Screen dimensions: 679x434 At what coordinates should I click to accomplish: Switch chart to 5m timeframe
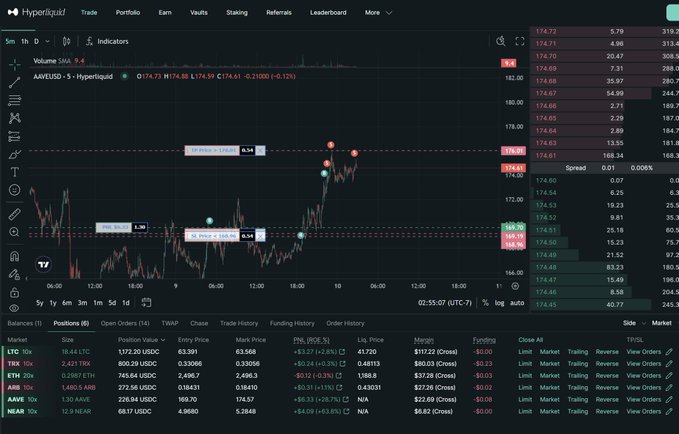pyautogui.click(x=10, y=41)
